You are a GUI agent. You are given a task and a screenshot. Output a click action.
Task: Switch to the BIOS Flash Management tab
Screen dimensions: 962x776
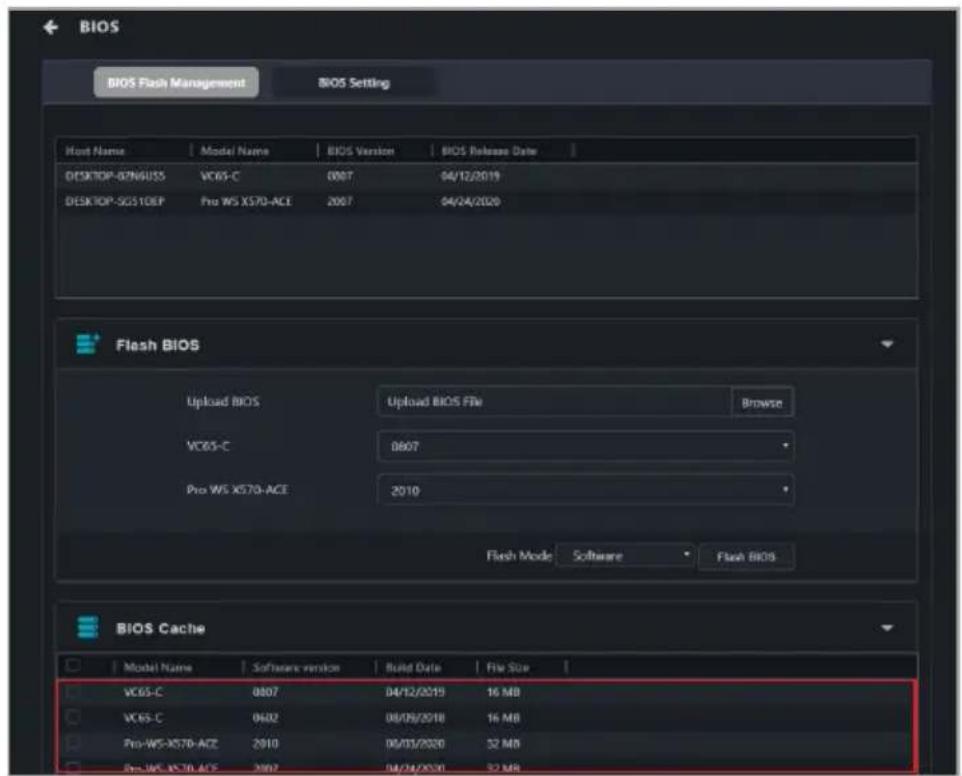click(176, 82)
